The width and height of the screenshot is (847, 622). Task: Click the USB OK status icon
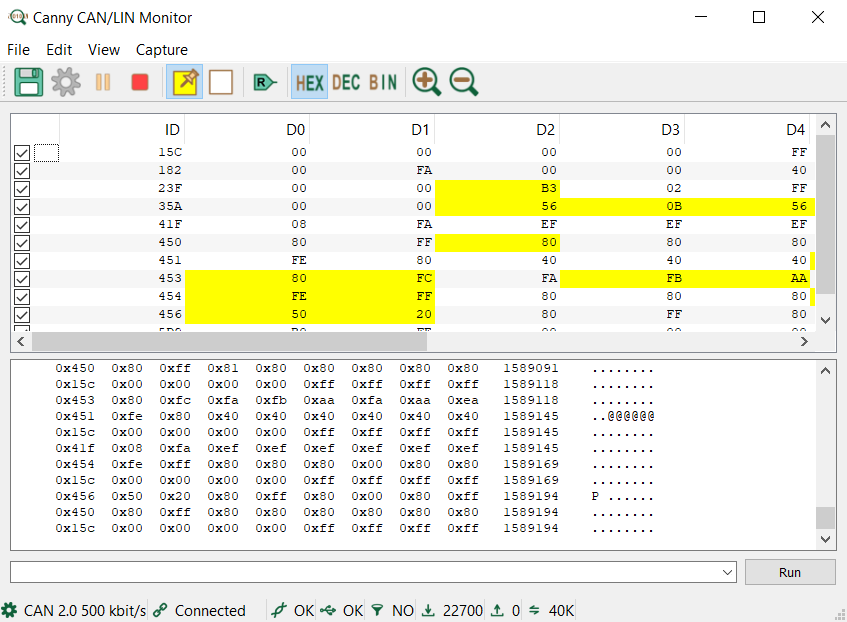pos(327,611)
